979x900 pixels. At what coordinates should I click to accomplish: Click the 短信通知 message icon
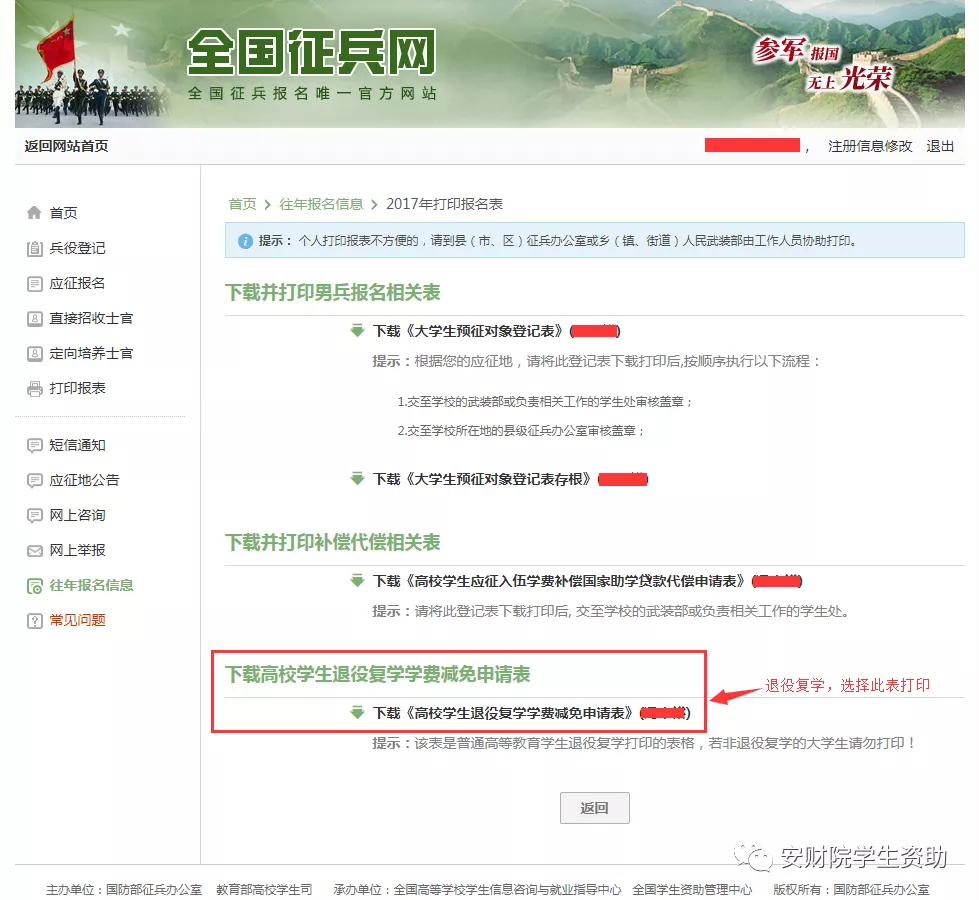tap(35, 445)
